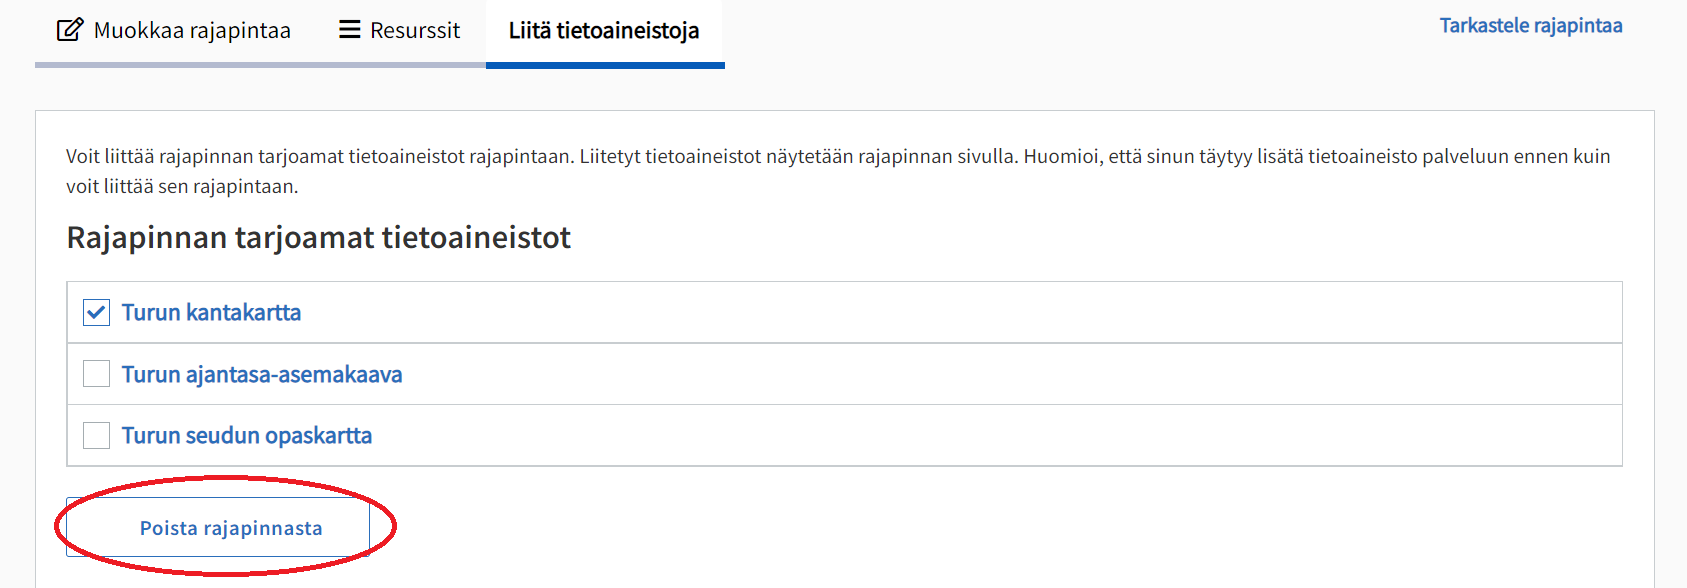Open the Turun ajantasa-asemakaava dataset link
1687x588 pixels.
click(x=262, y=373)
